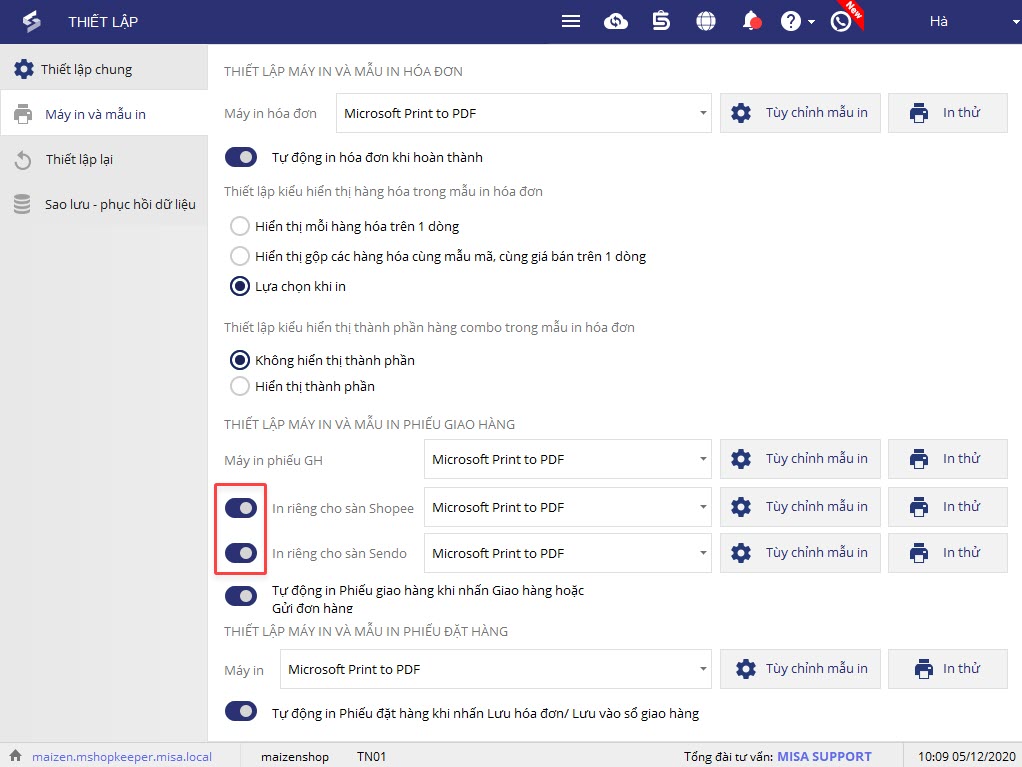1022x767 pixels.
Task: Toggle In riêng cho sàn Sendo switch
Action: pos(241,553)
